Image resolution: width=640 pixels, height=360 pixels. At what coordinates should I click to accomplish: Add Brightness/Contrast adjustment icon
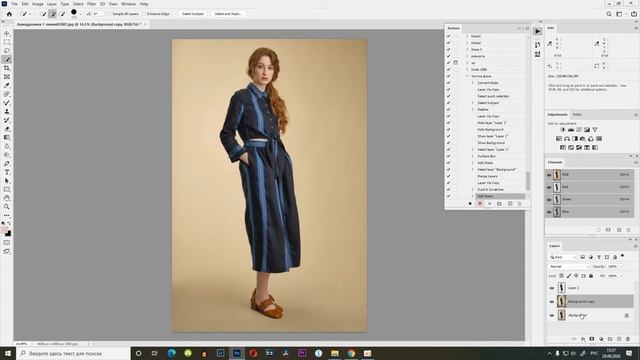562,129
